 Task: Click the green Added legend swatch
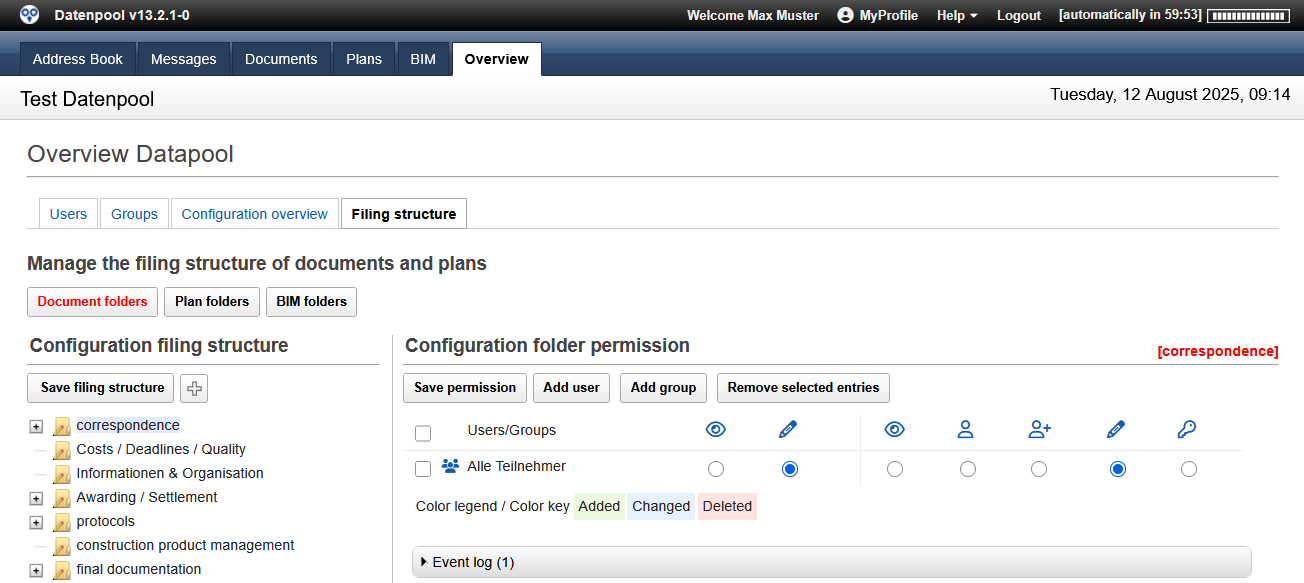coord(599,506)
